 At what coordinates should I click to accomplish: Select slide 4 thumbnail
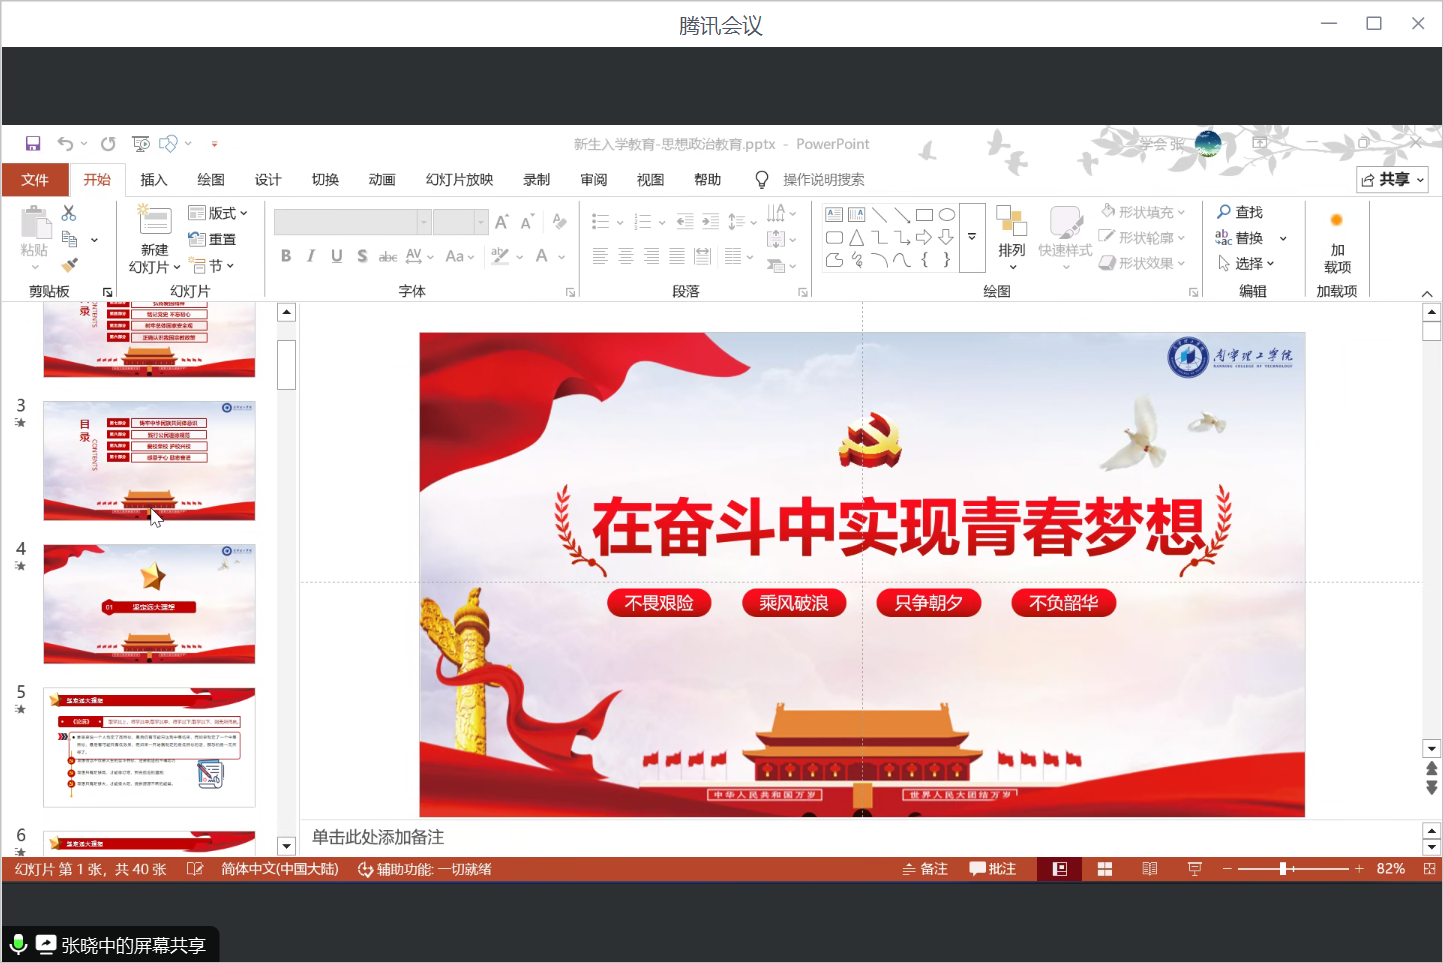(149, 603)
